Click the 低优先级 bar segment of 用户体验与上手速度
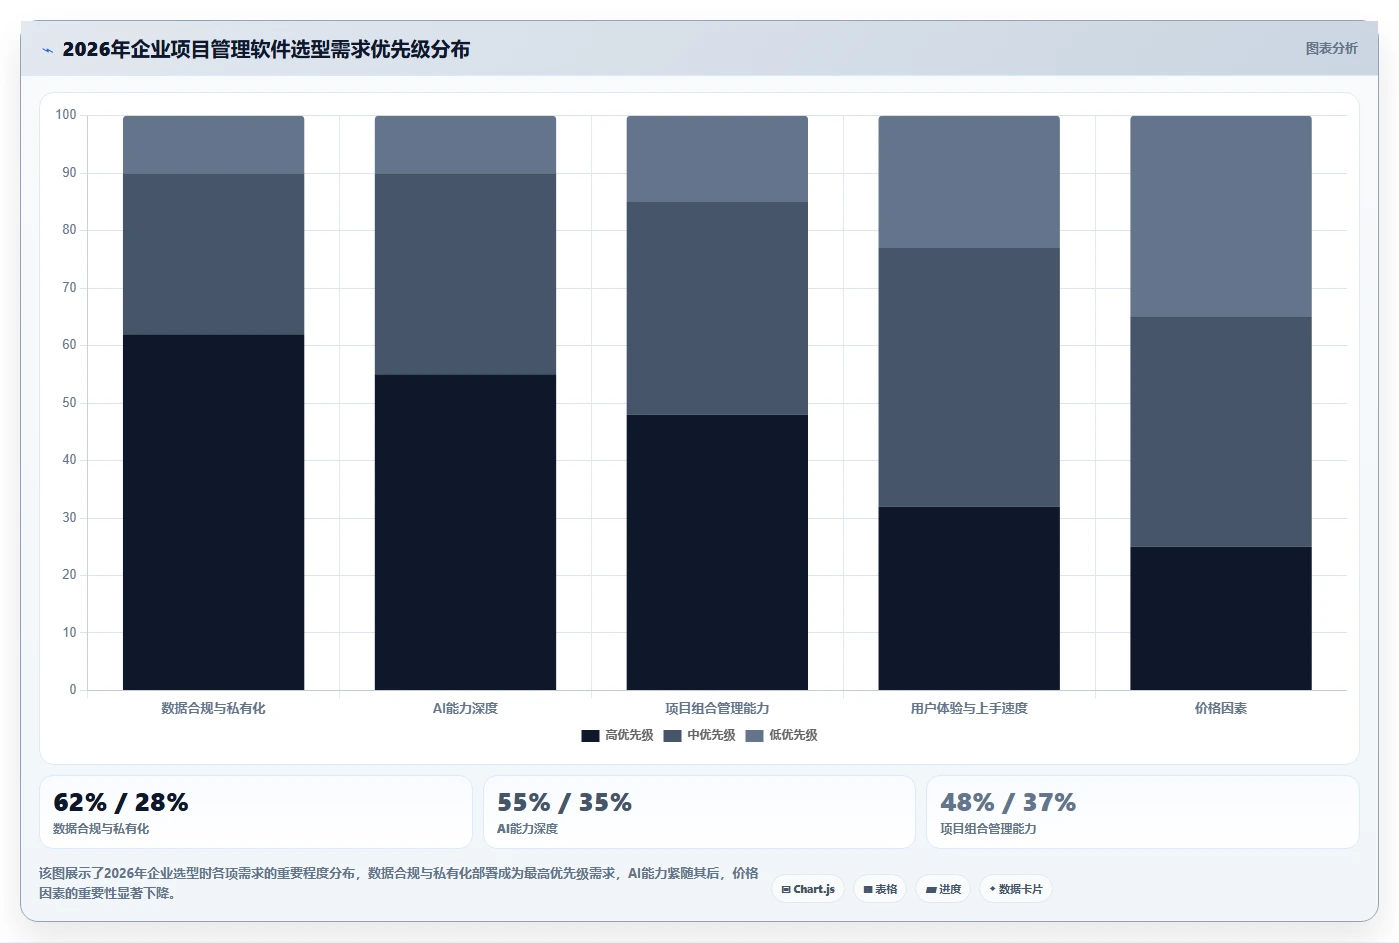 pyautogui.click(x=969, y=182)
